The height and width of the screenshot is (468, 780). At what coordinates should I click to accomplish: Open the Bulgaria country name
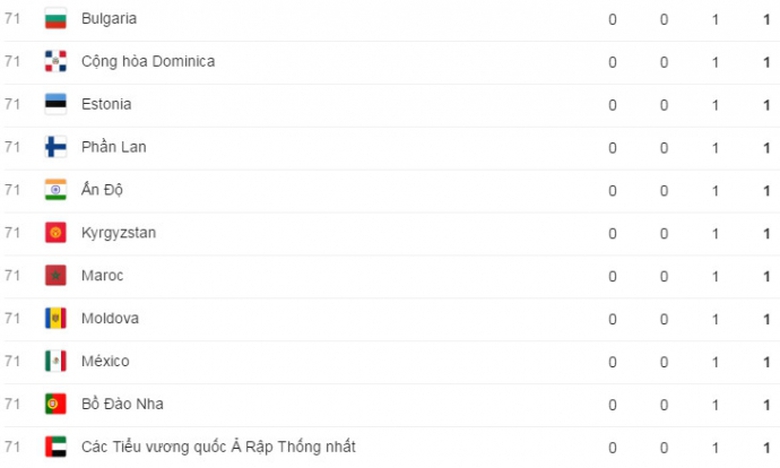(109, 19)
